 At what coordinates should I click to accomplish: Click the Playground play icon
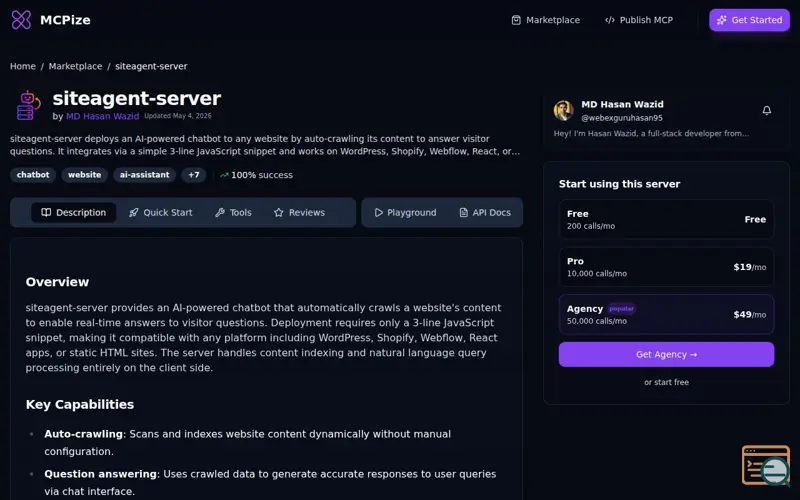pos(378,212)
